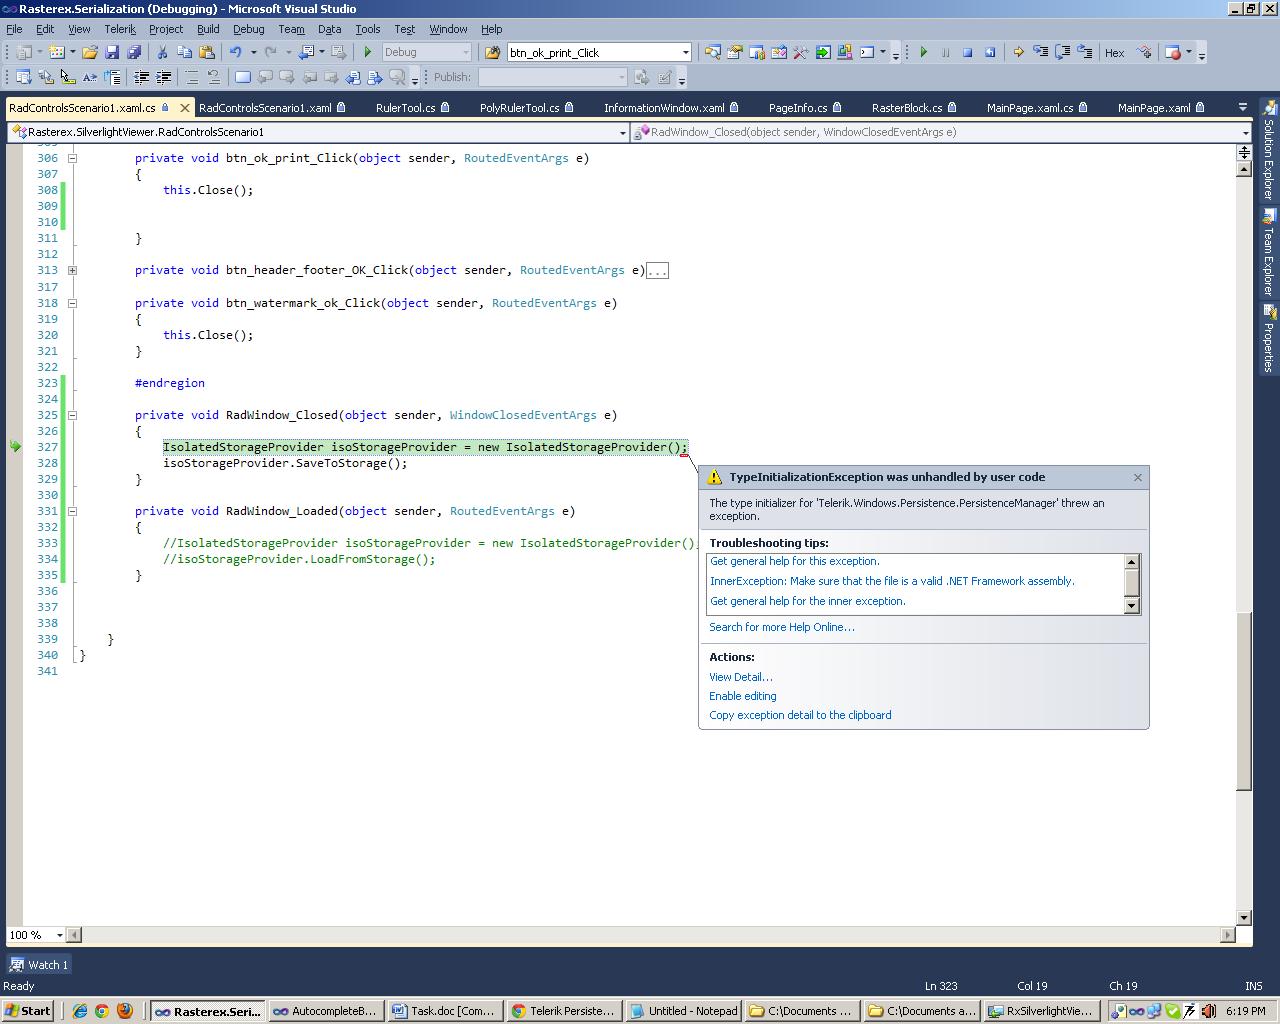Click the Save icon in the toolbar

(x=112, y=52)
